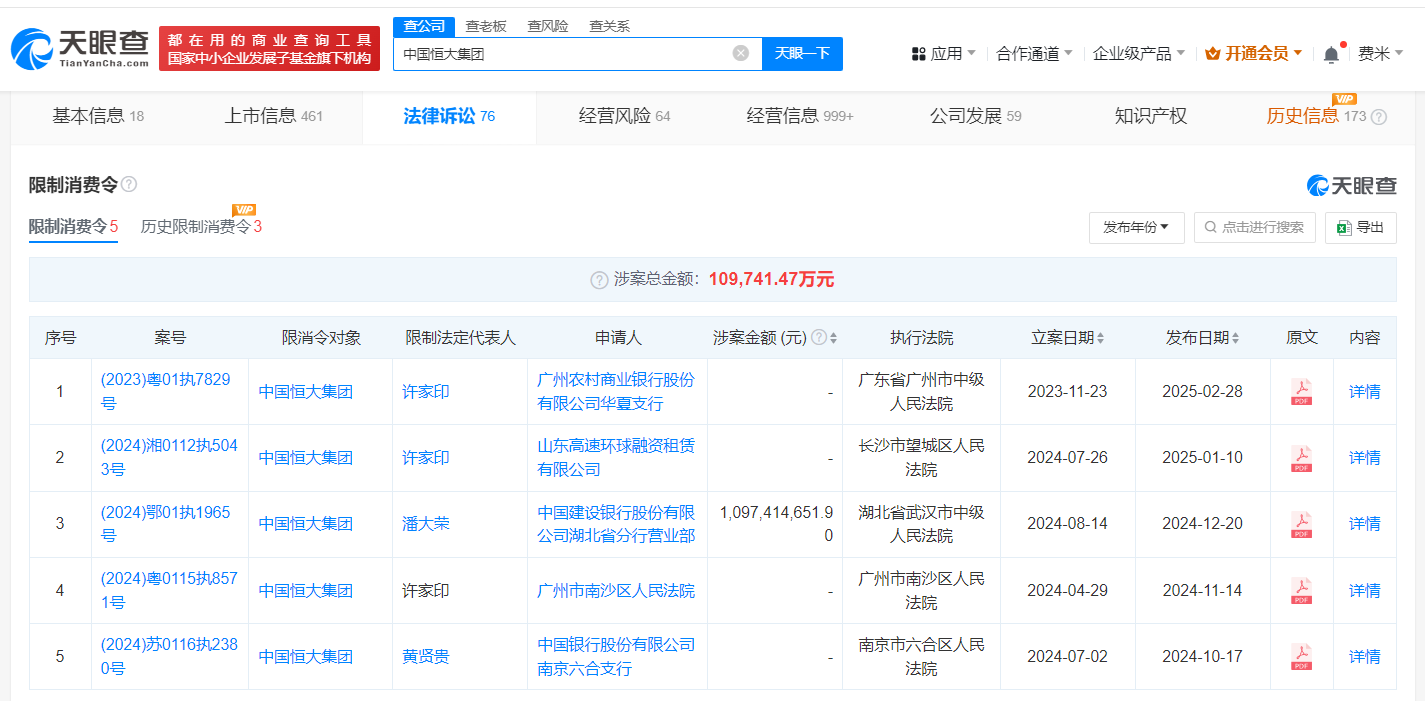Viewport: 1425px width, 701px height.
Task: Sort table by 发布日期 column
Action: pos(1236,338)
